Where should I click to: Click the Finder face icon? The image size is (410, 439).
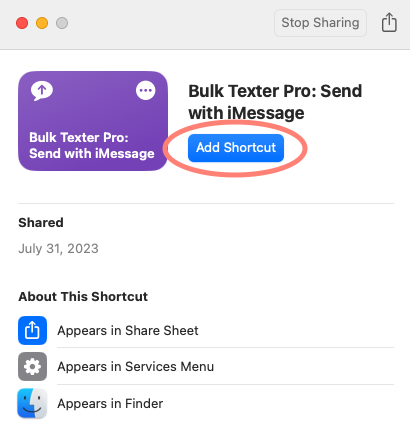(32, 403)
